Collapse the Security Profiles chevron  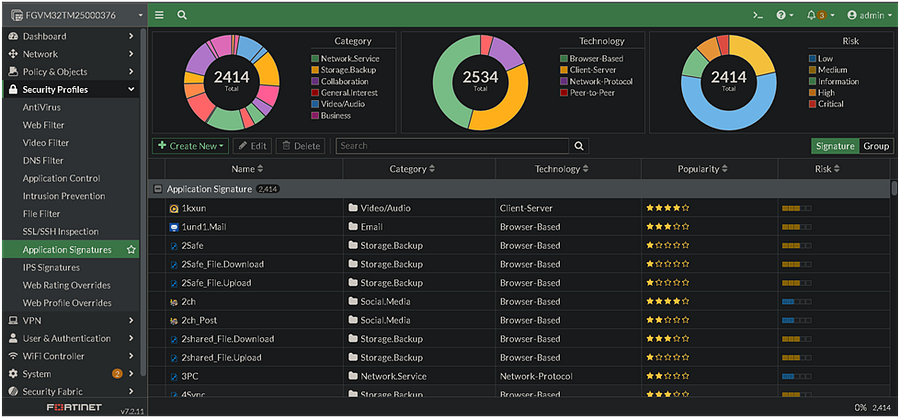tap(131, 90)
